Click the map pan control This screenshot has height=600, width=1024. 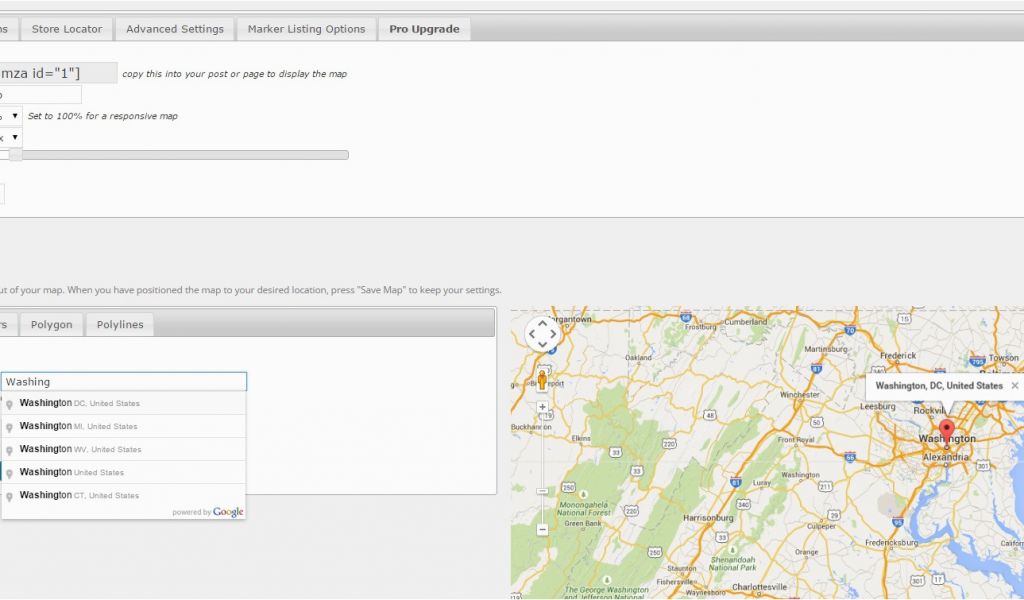[542, 334]
